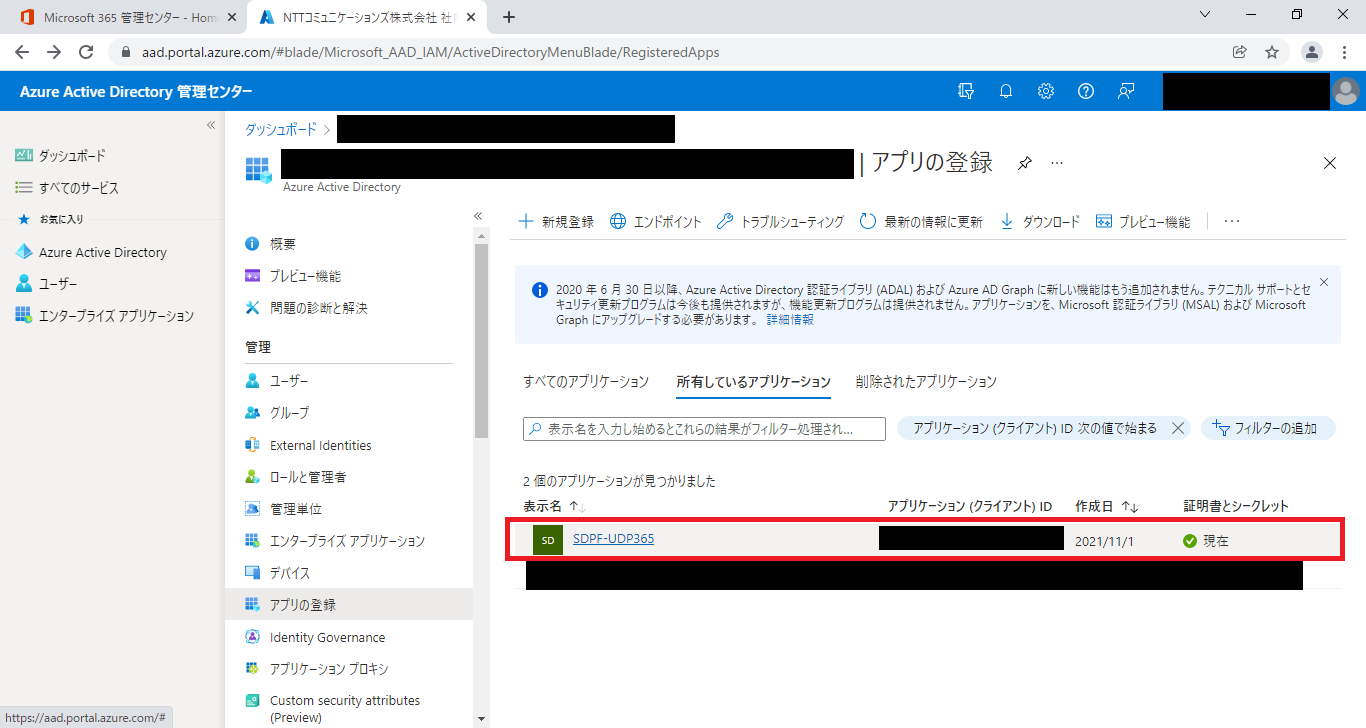1366x728 pixels.
Task: Close the アプリの登録 blade
Action: tap(1330, 163)
